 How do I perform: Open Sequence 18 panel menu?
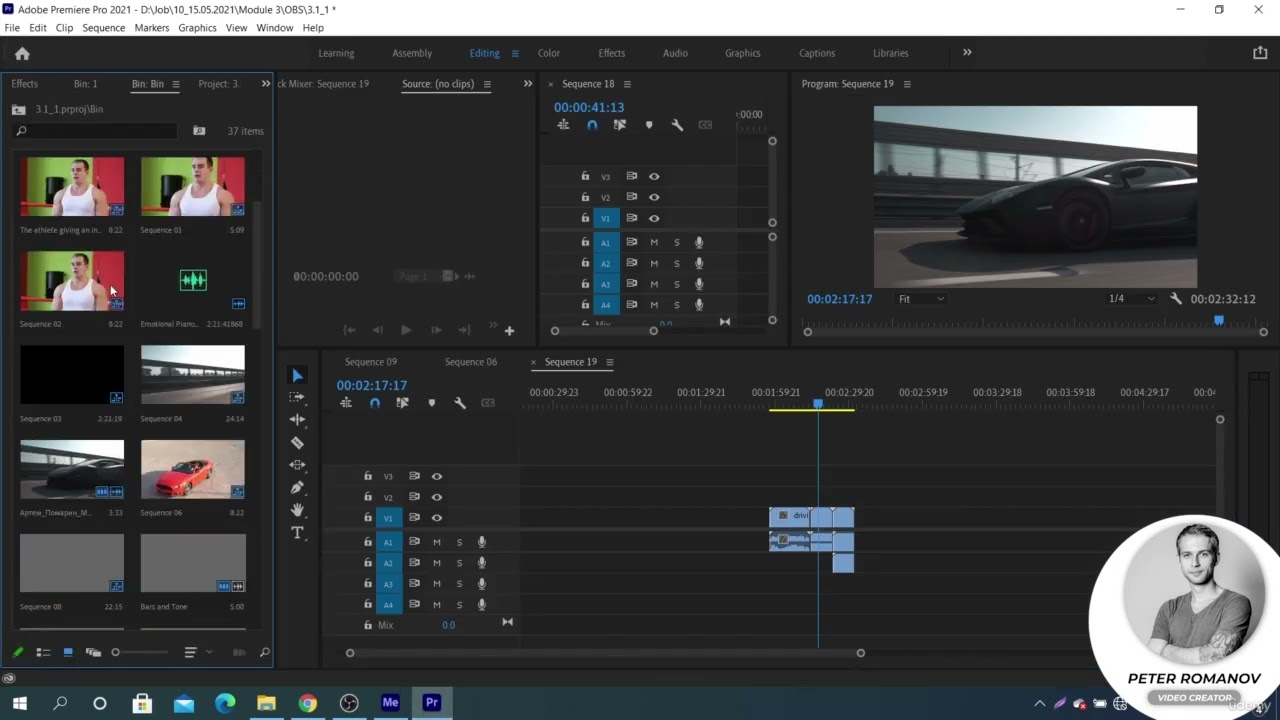(627, 84)
